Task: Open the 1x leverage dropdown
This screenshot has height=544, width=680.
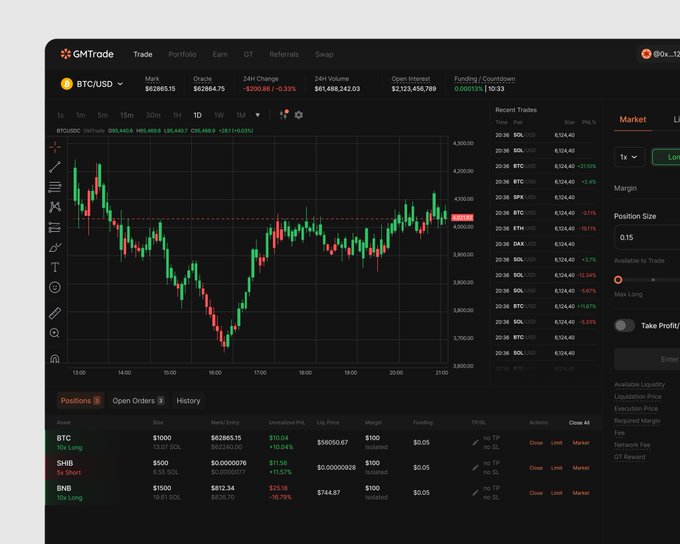Action: coord(629,157)
